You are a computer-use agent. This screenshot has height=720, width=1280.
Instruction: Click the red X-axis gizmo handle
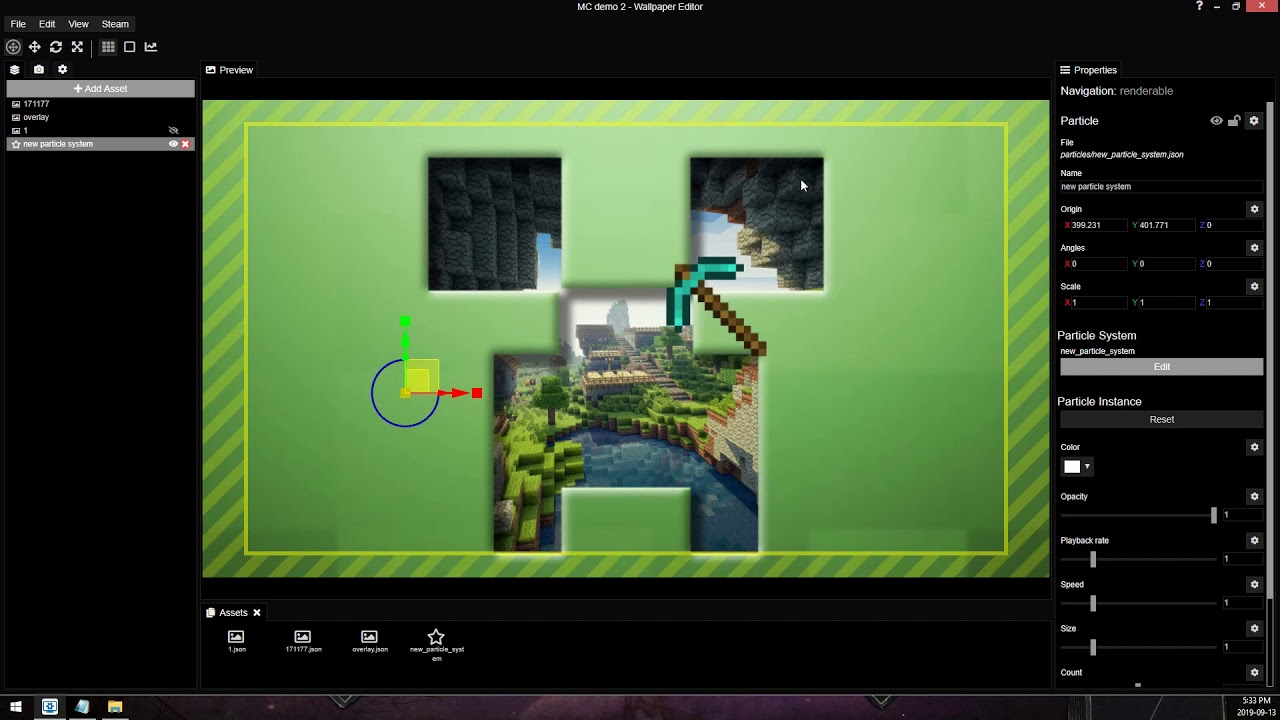point(477,393)
